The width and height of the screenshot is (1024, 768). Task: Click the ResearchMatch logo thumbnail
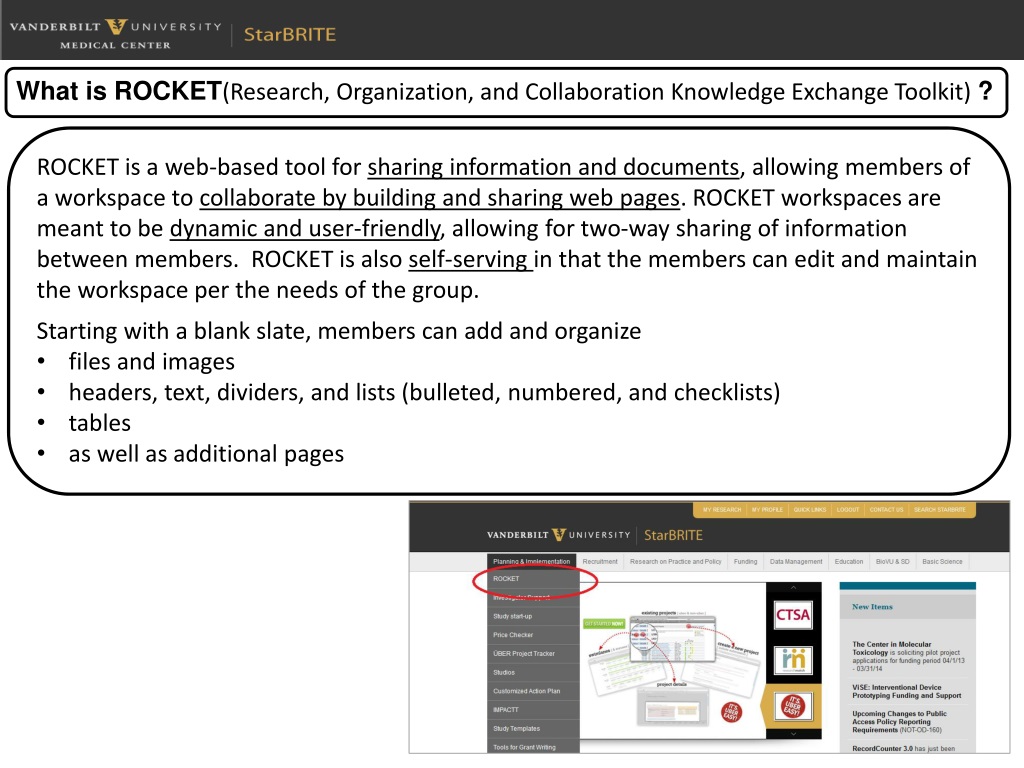coord(793,660)
